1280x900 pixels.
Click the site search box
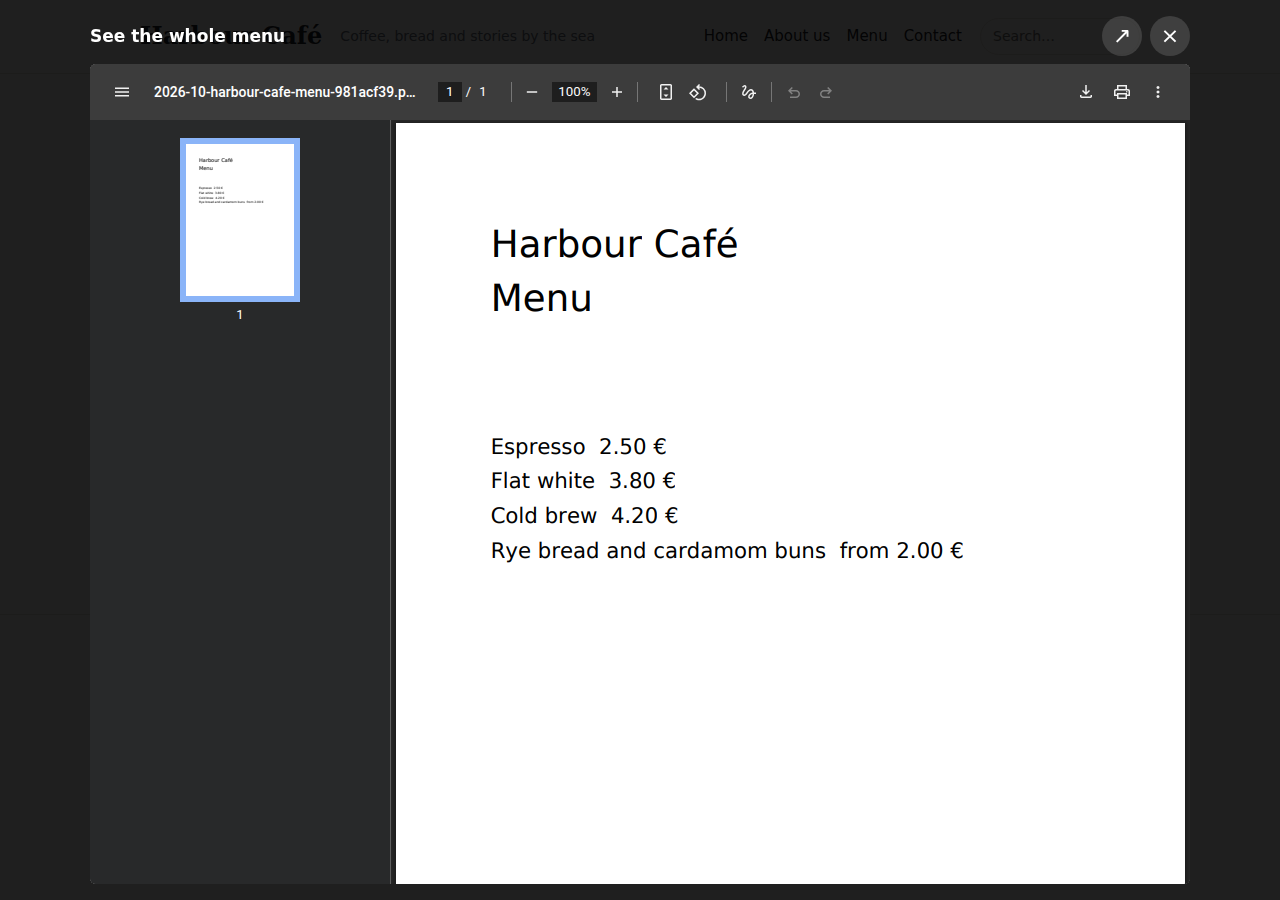click(1036, 36)
